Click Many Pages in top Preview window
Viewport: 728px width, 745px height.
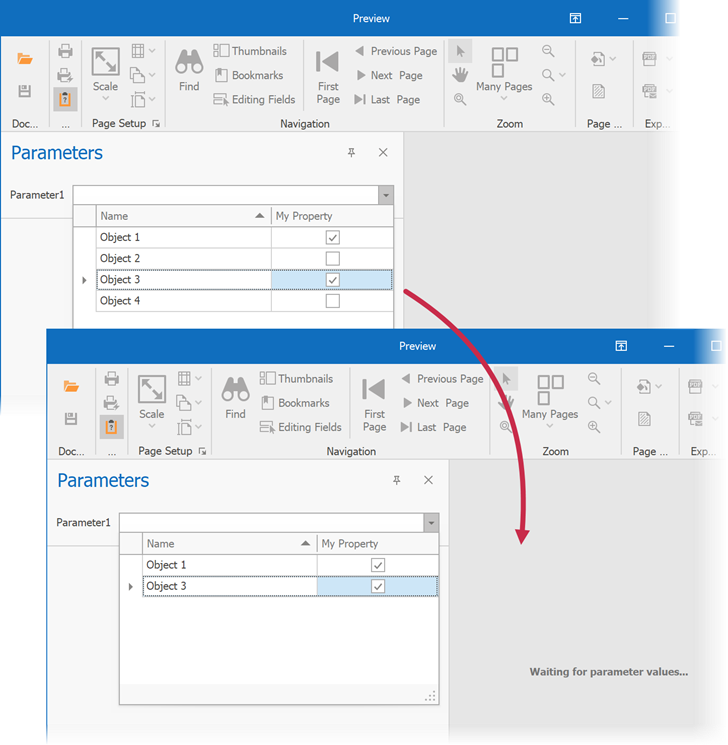[504, 74]
